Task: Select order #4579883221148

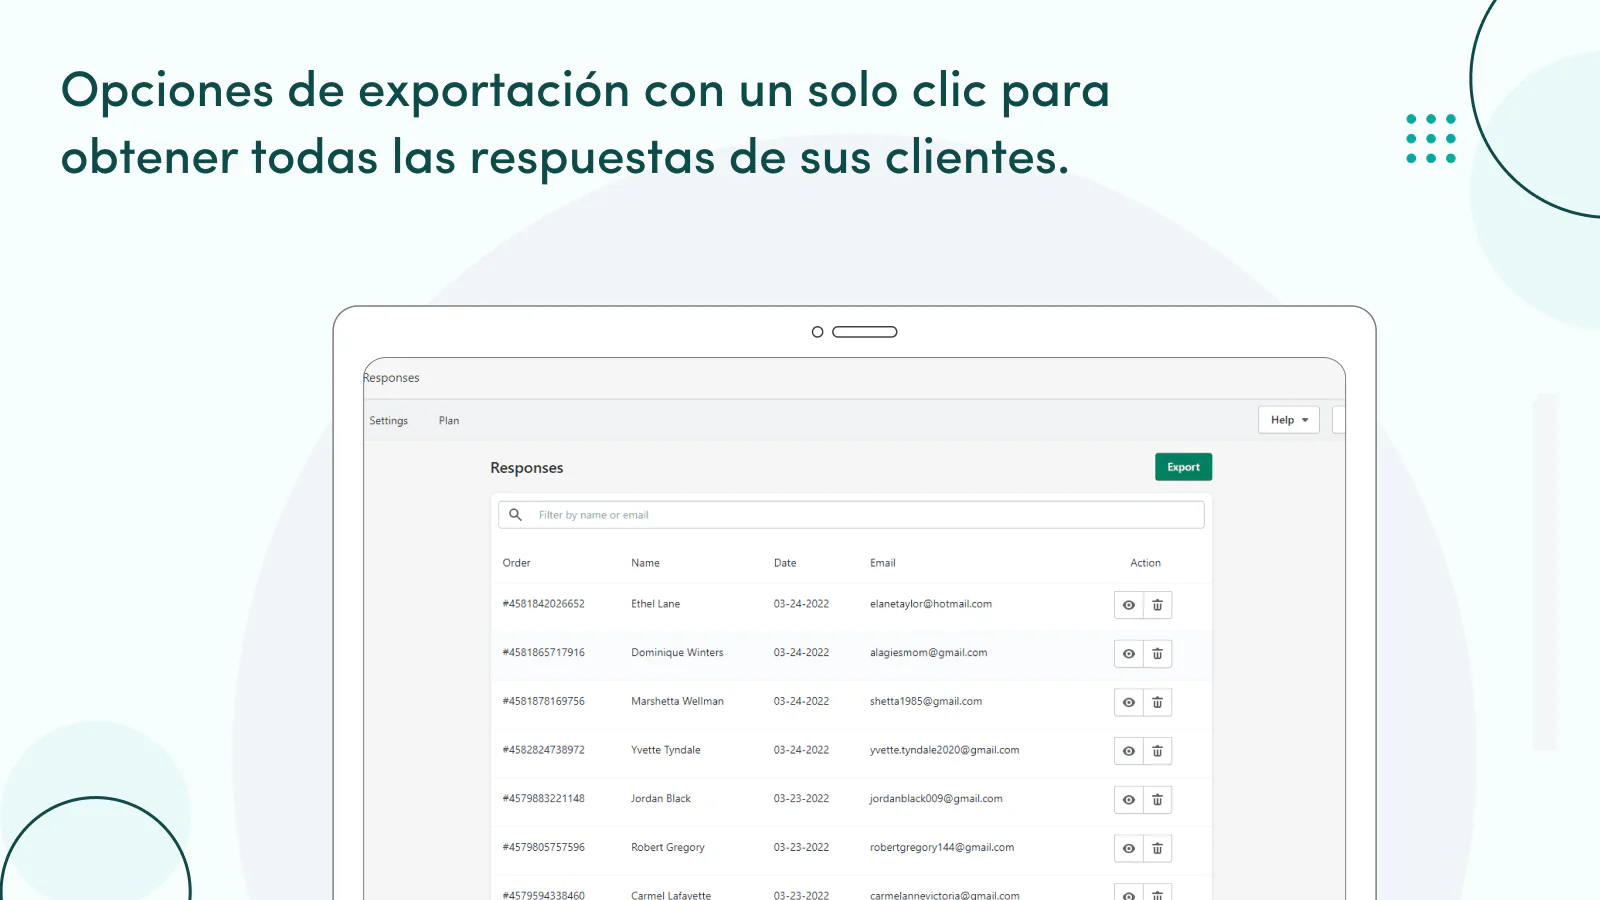Action: coord(543,799)
